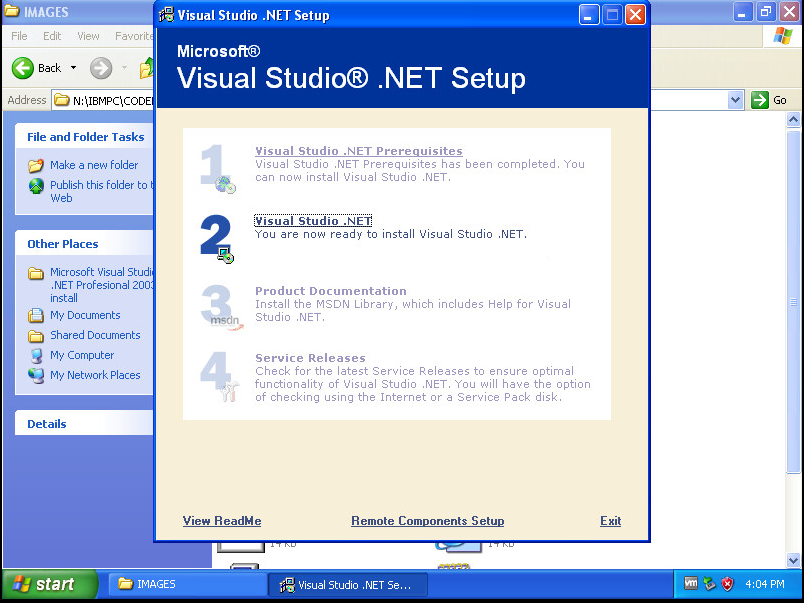Open Microsoft Visual Studio .NET Professional install folder
The image size is (804, 603).
(x=102, y=285)
